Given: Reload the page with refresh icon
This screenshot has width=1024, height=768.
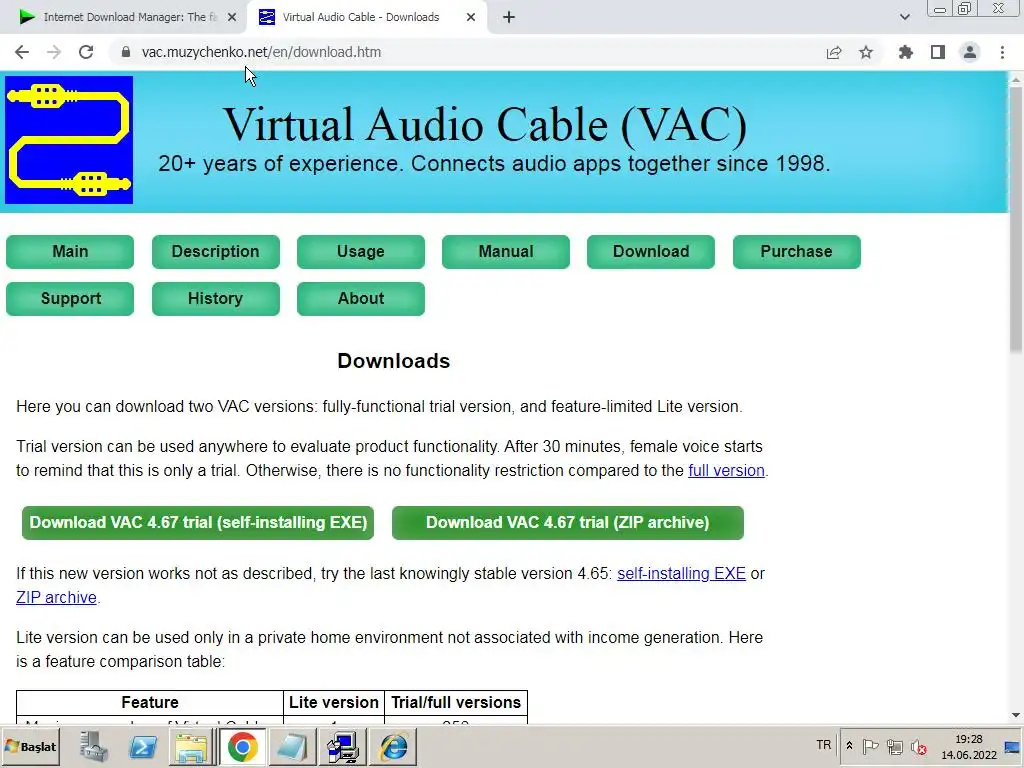Looking at the screenshot, I should click(x=86, y=52).
